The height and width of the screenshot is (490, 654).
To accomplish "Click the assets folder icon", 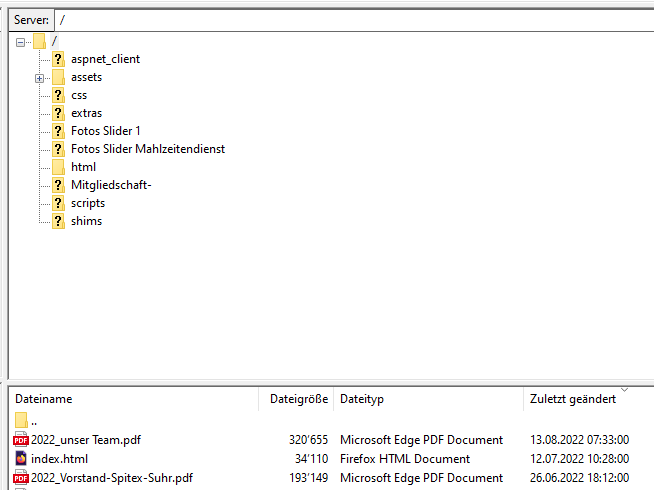I will [58, 77].
